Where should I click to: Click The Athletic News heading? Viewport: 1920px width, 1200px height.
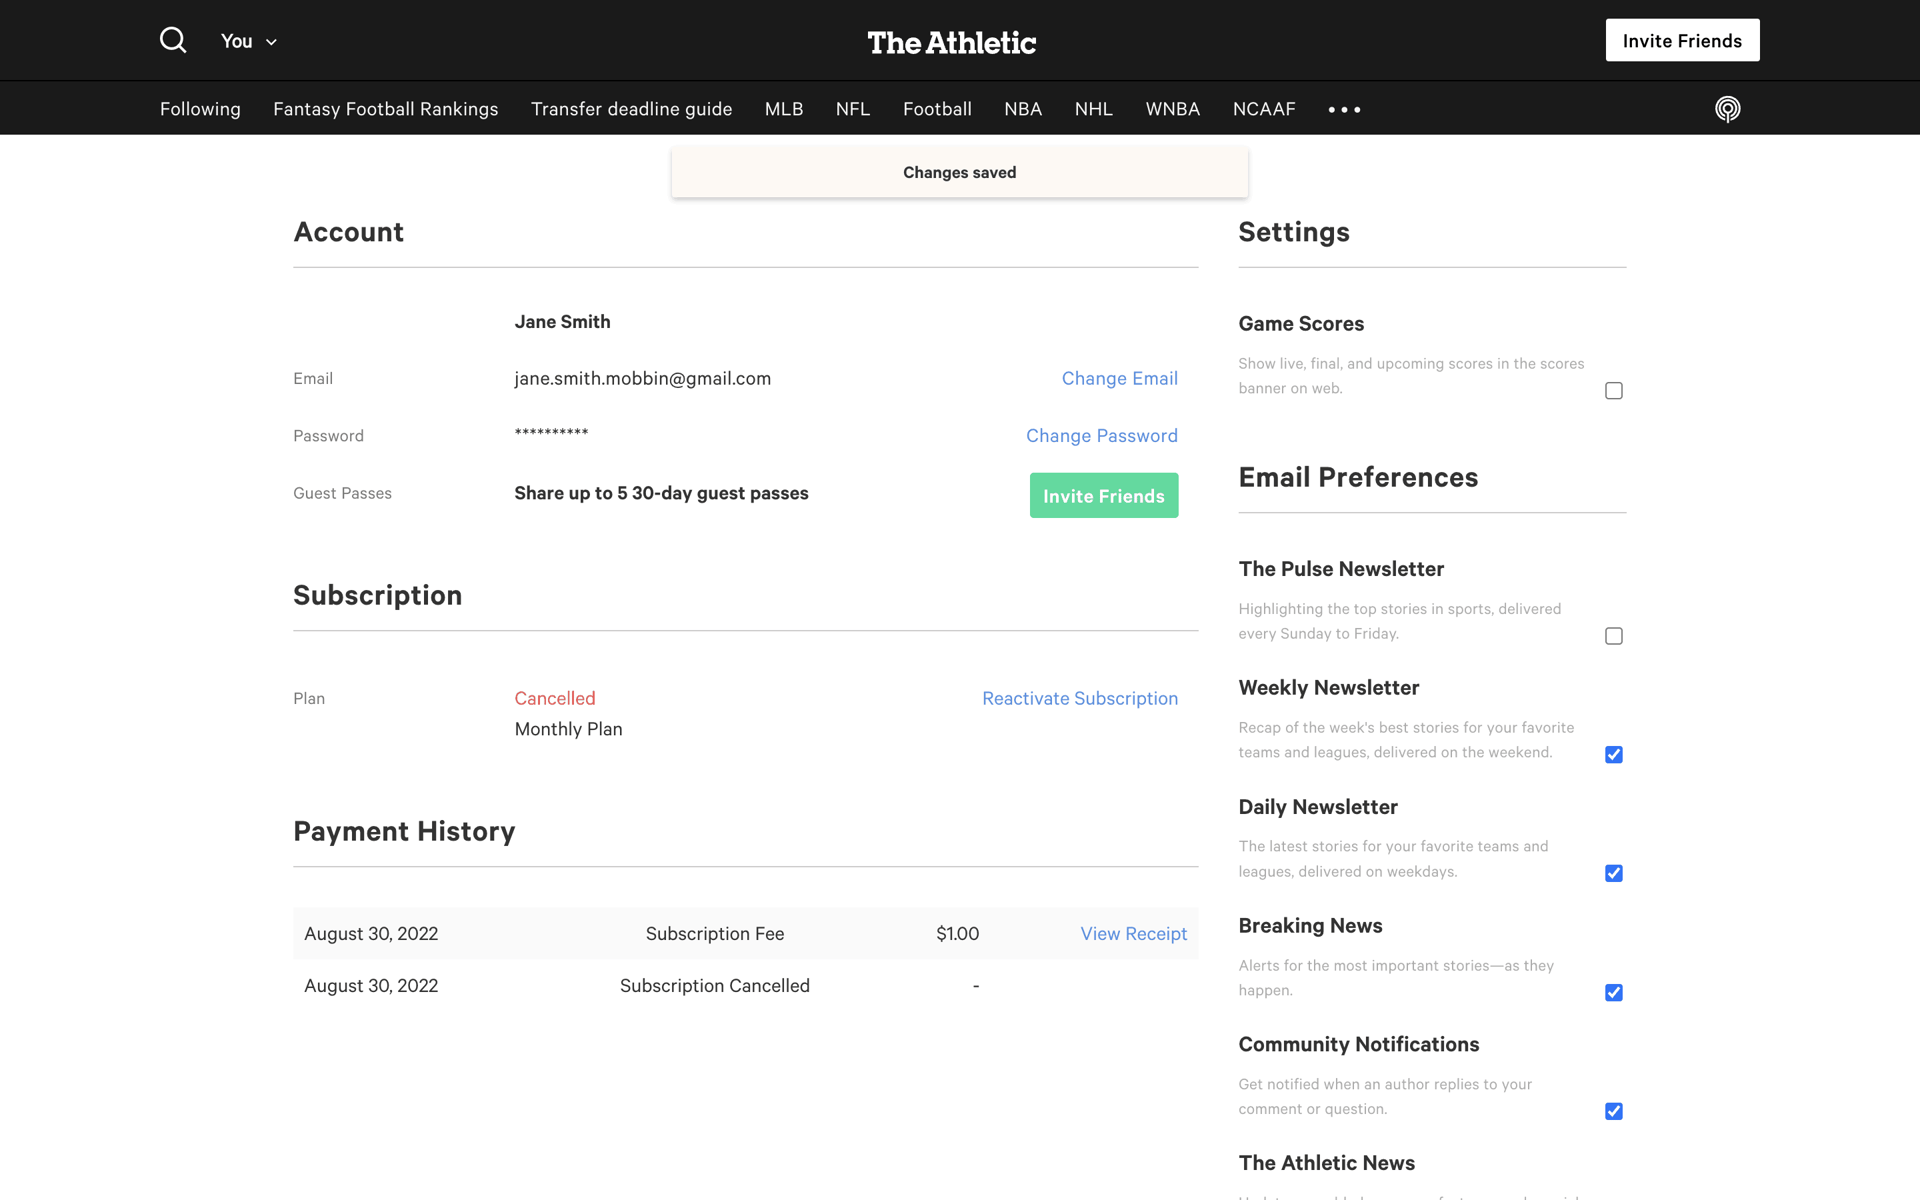coord(1326,1163)
